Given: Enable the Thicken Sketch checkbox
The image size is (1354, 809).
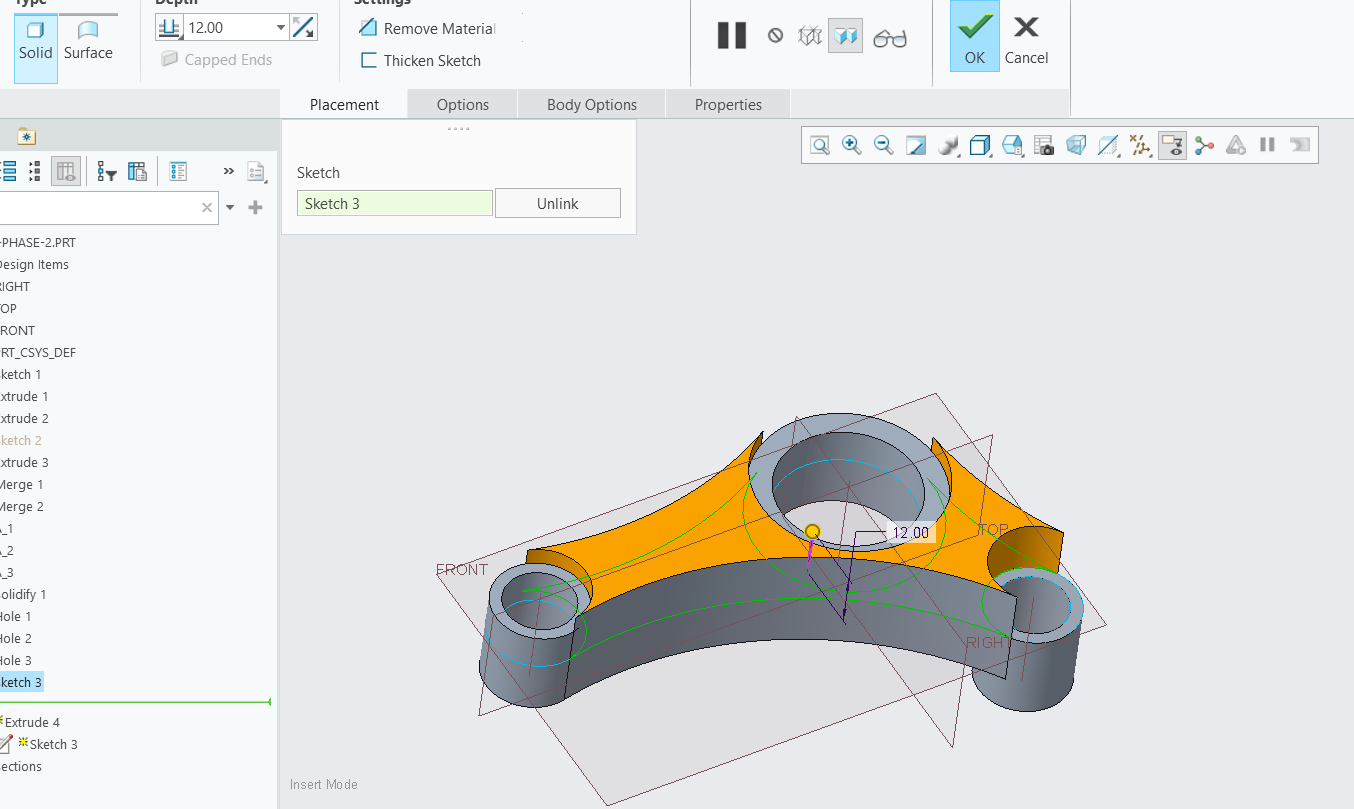Looking at the screenshot, I should tap(368, 60).
